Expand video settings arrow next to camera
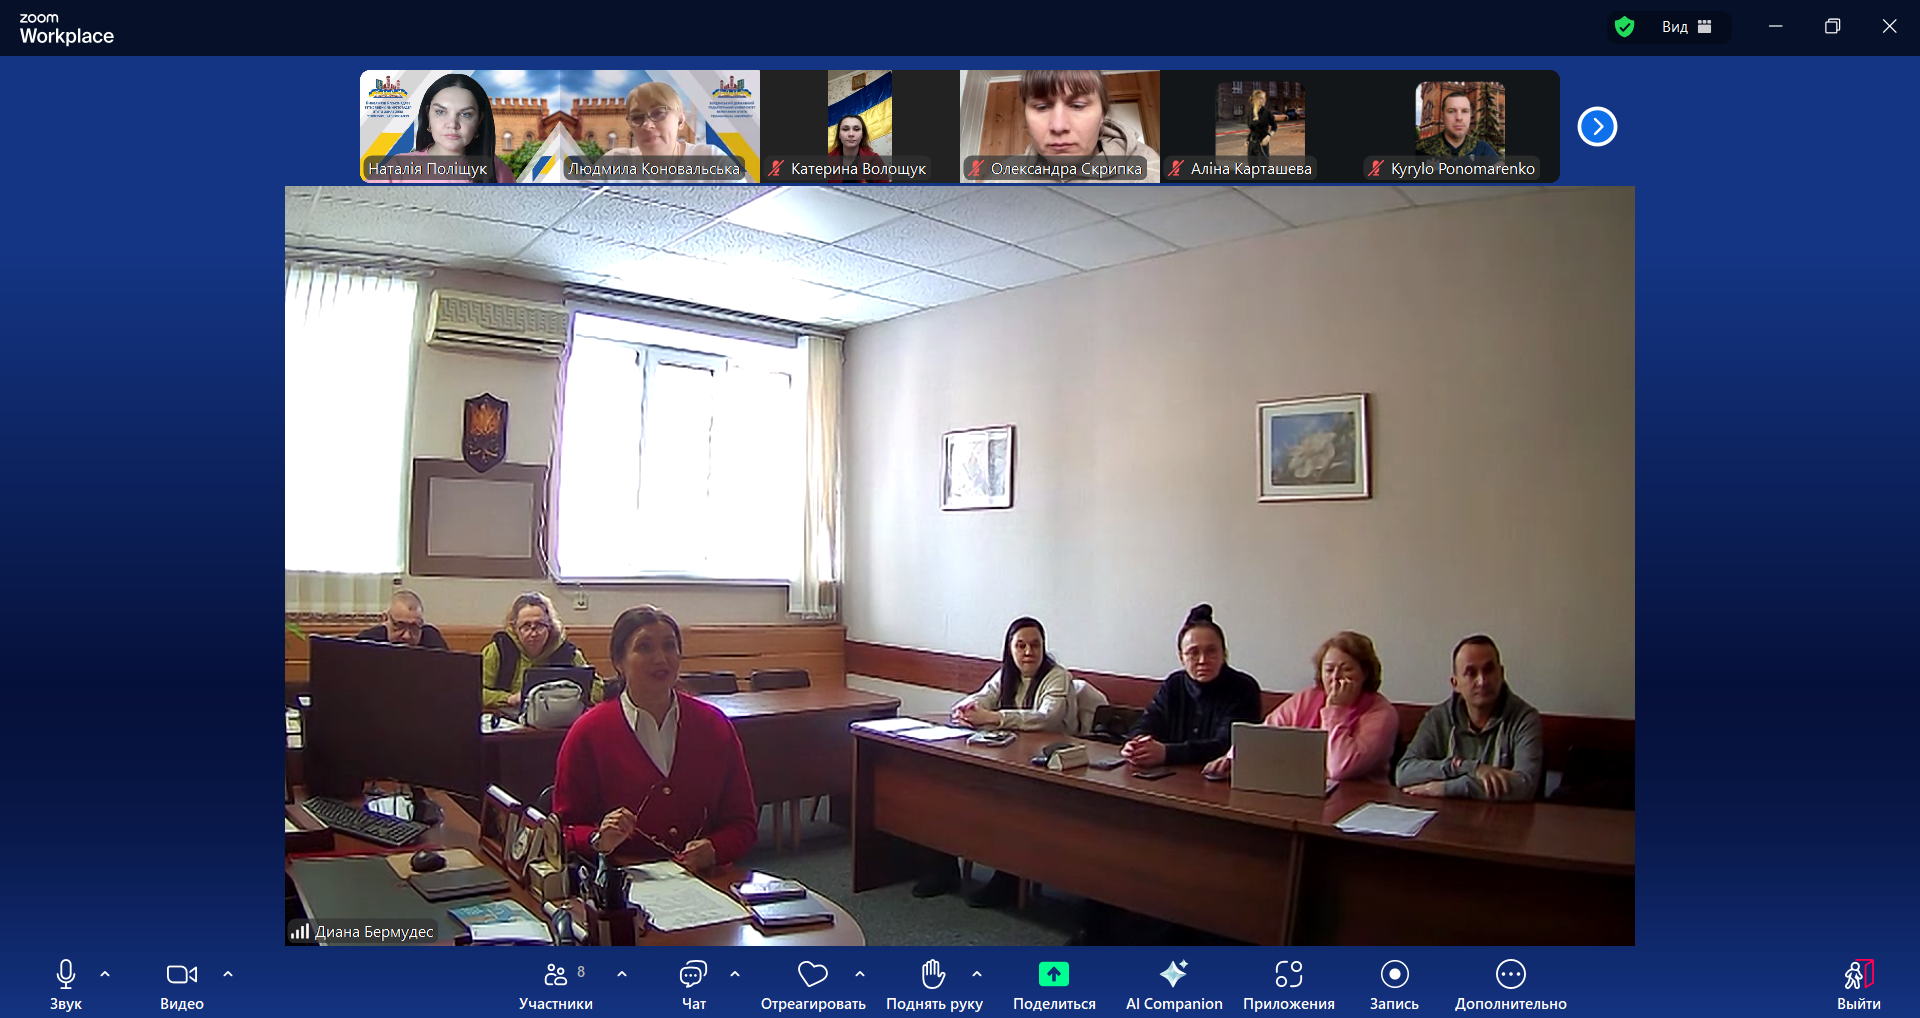The width and height of the screenshot is (1920, 1018). (228, 974)
